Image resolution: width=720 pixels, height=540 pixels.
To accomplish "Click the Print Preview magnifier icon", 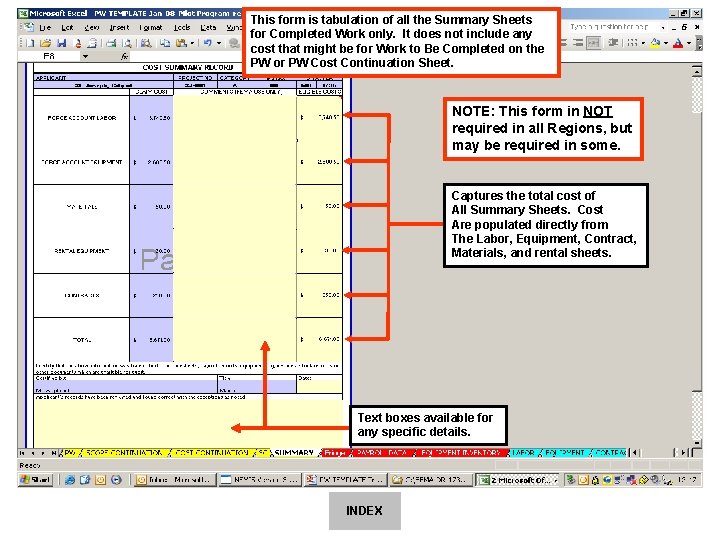I will coord(127,43).
